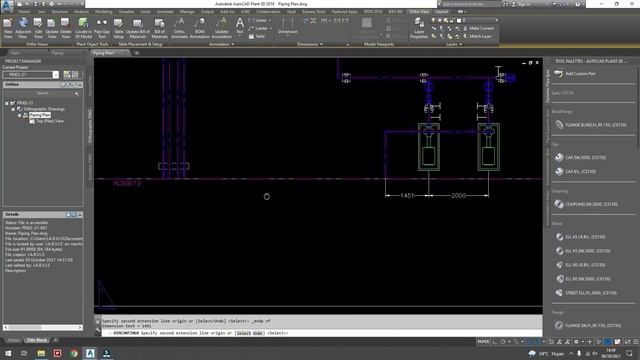Open the Windows Start menu

click(x=8, y=353)
